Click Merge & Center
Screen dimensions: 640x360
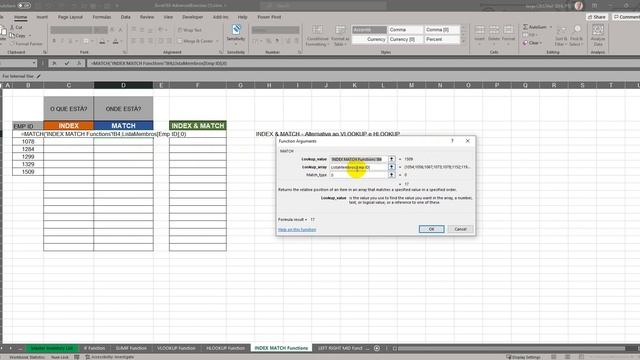tap(196, 41)
